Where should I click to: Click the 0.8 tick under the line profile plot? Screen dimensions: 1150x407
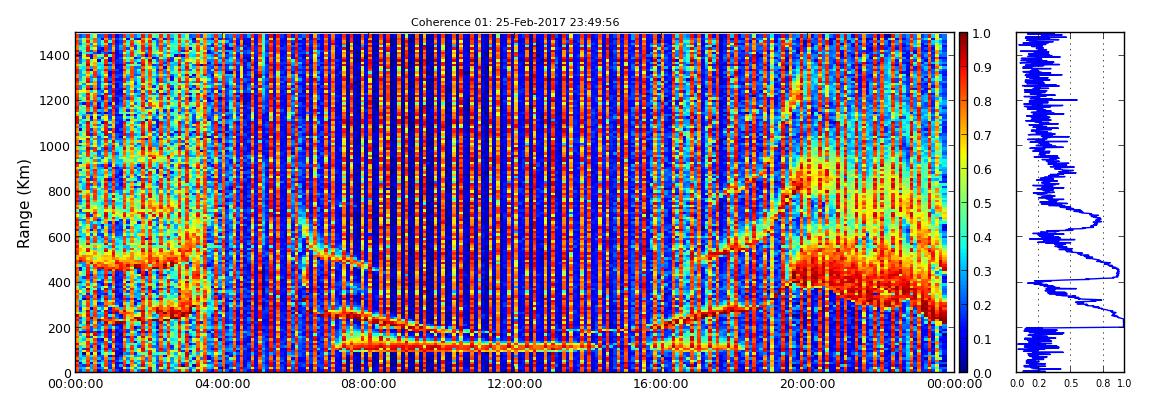click(1104, 384)
